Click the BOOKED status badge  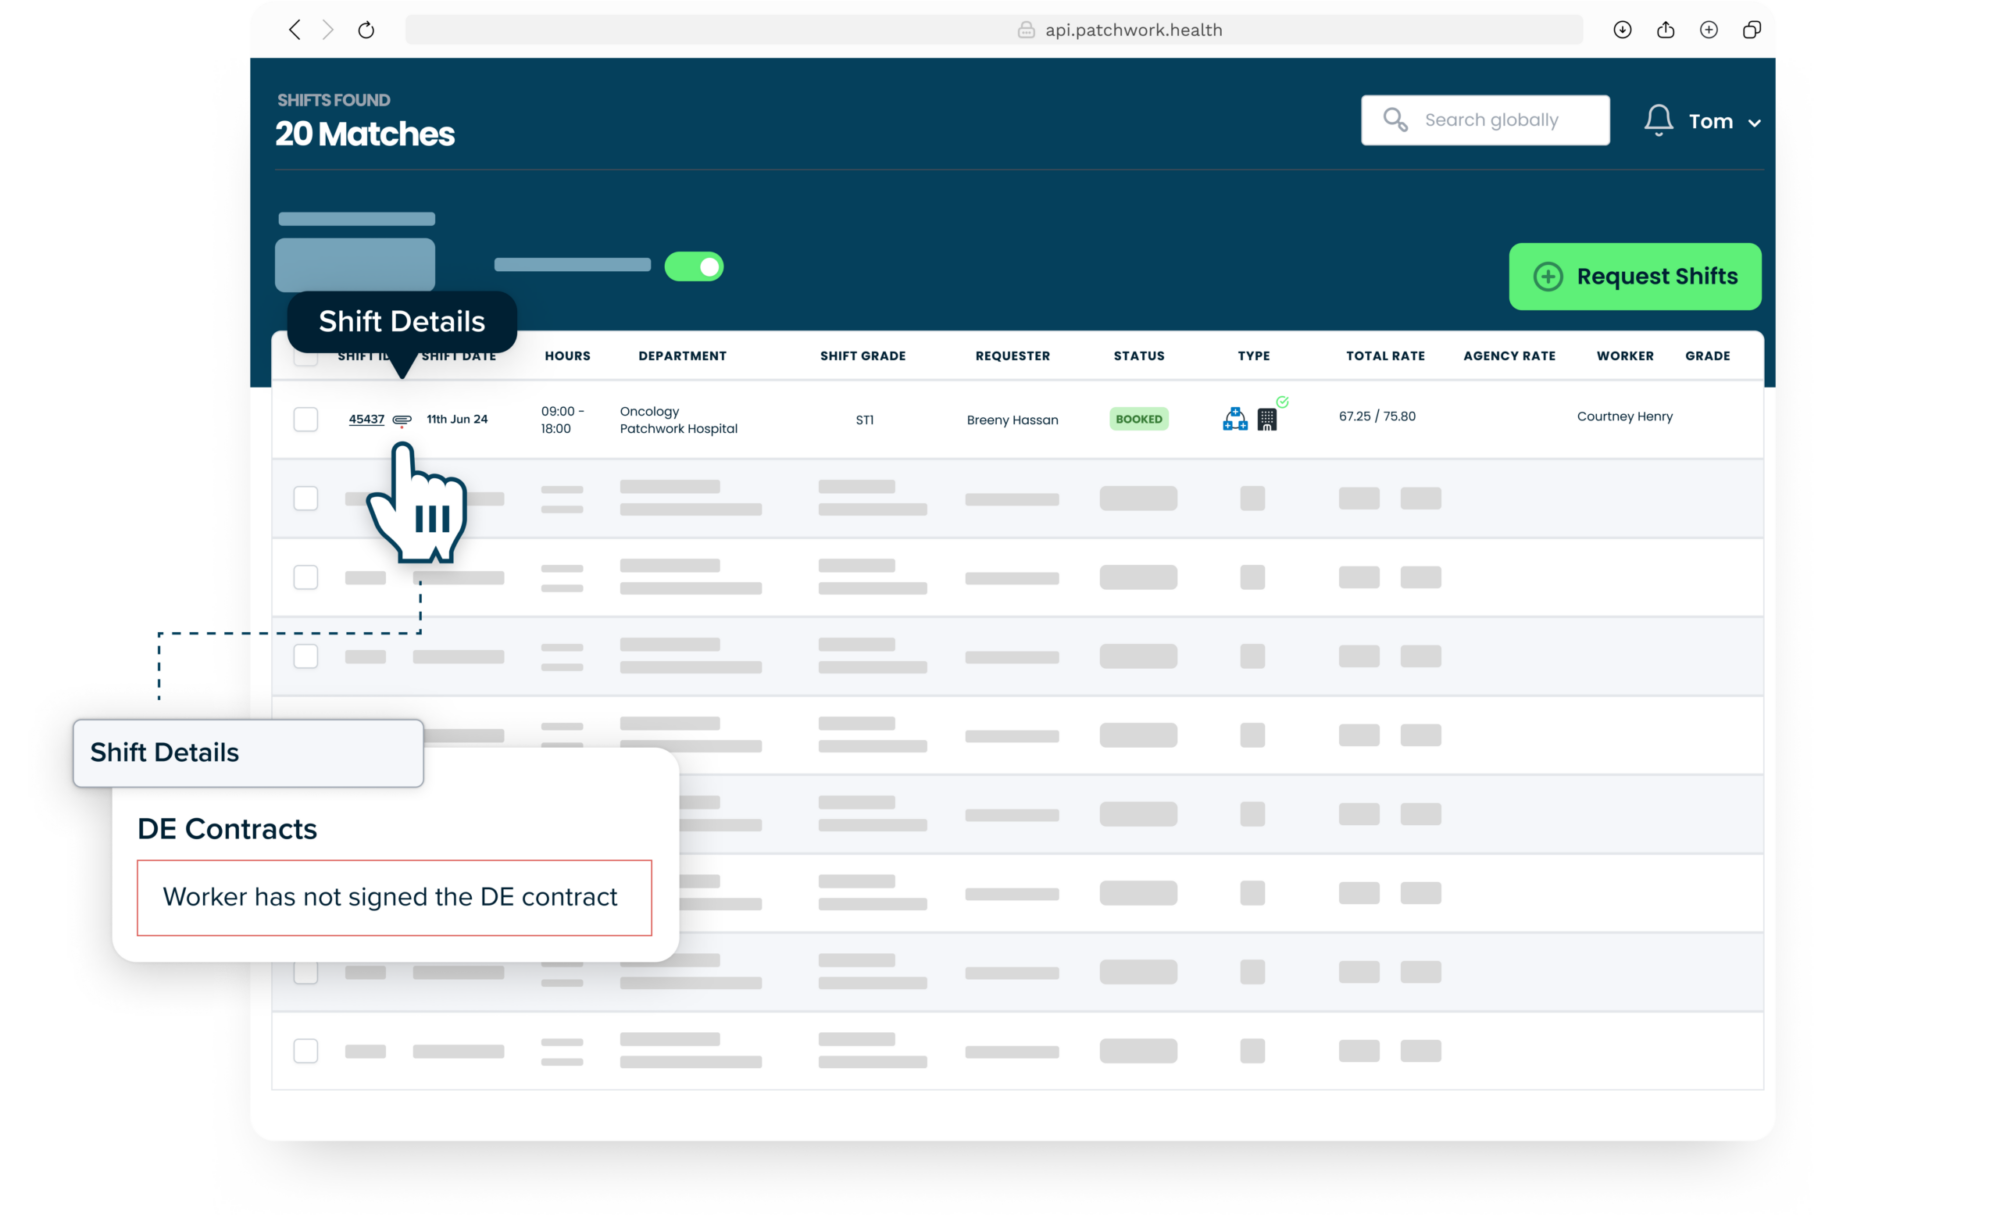(1139, 419)
